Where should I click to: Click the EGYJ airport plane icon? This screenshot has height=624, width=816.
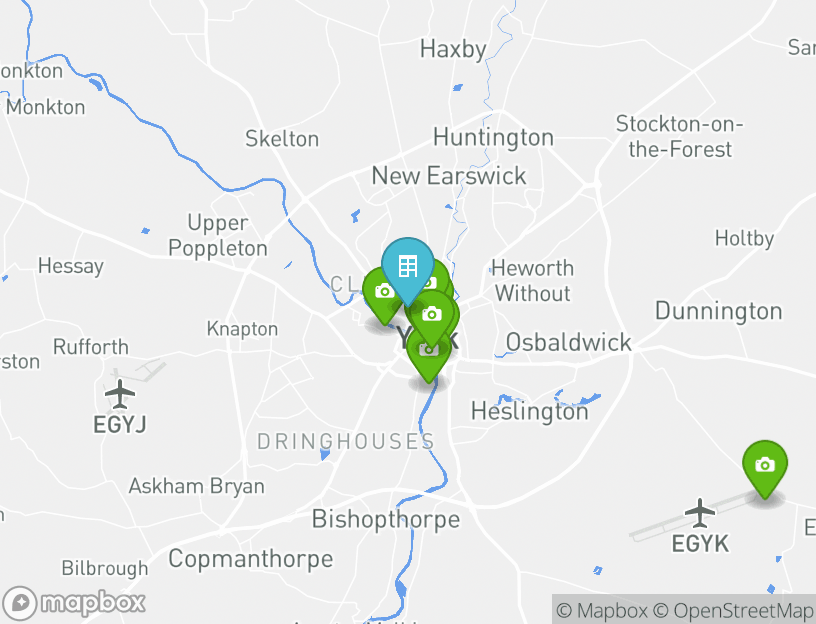point(120,394)
